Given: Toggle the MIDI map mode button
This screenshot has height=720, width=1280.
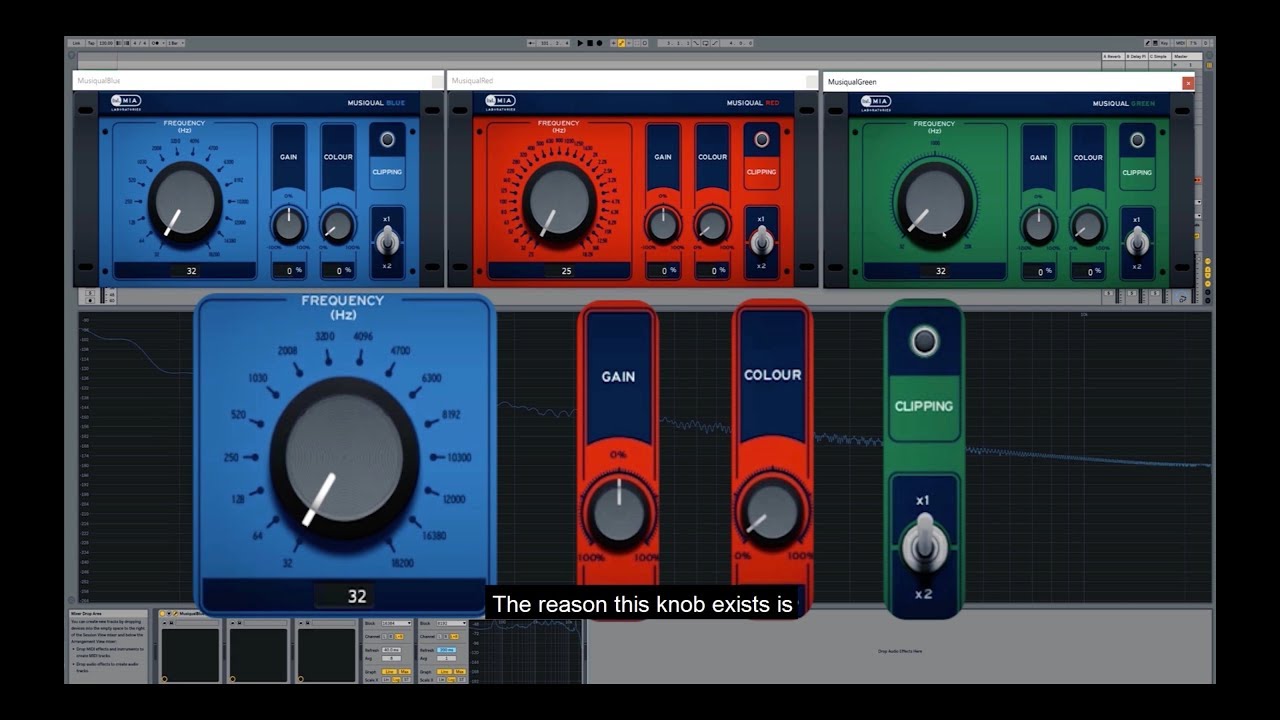Looking at the screenshot, I should (x=1180, y=43).
